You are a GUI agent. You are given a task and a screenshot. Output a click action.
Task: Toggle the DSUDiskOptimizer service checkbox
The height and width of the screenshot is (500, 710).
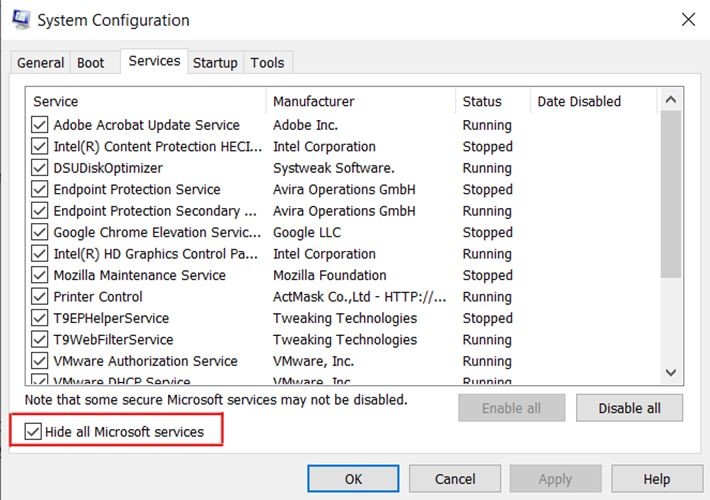40,168
